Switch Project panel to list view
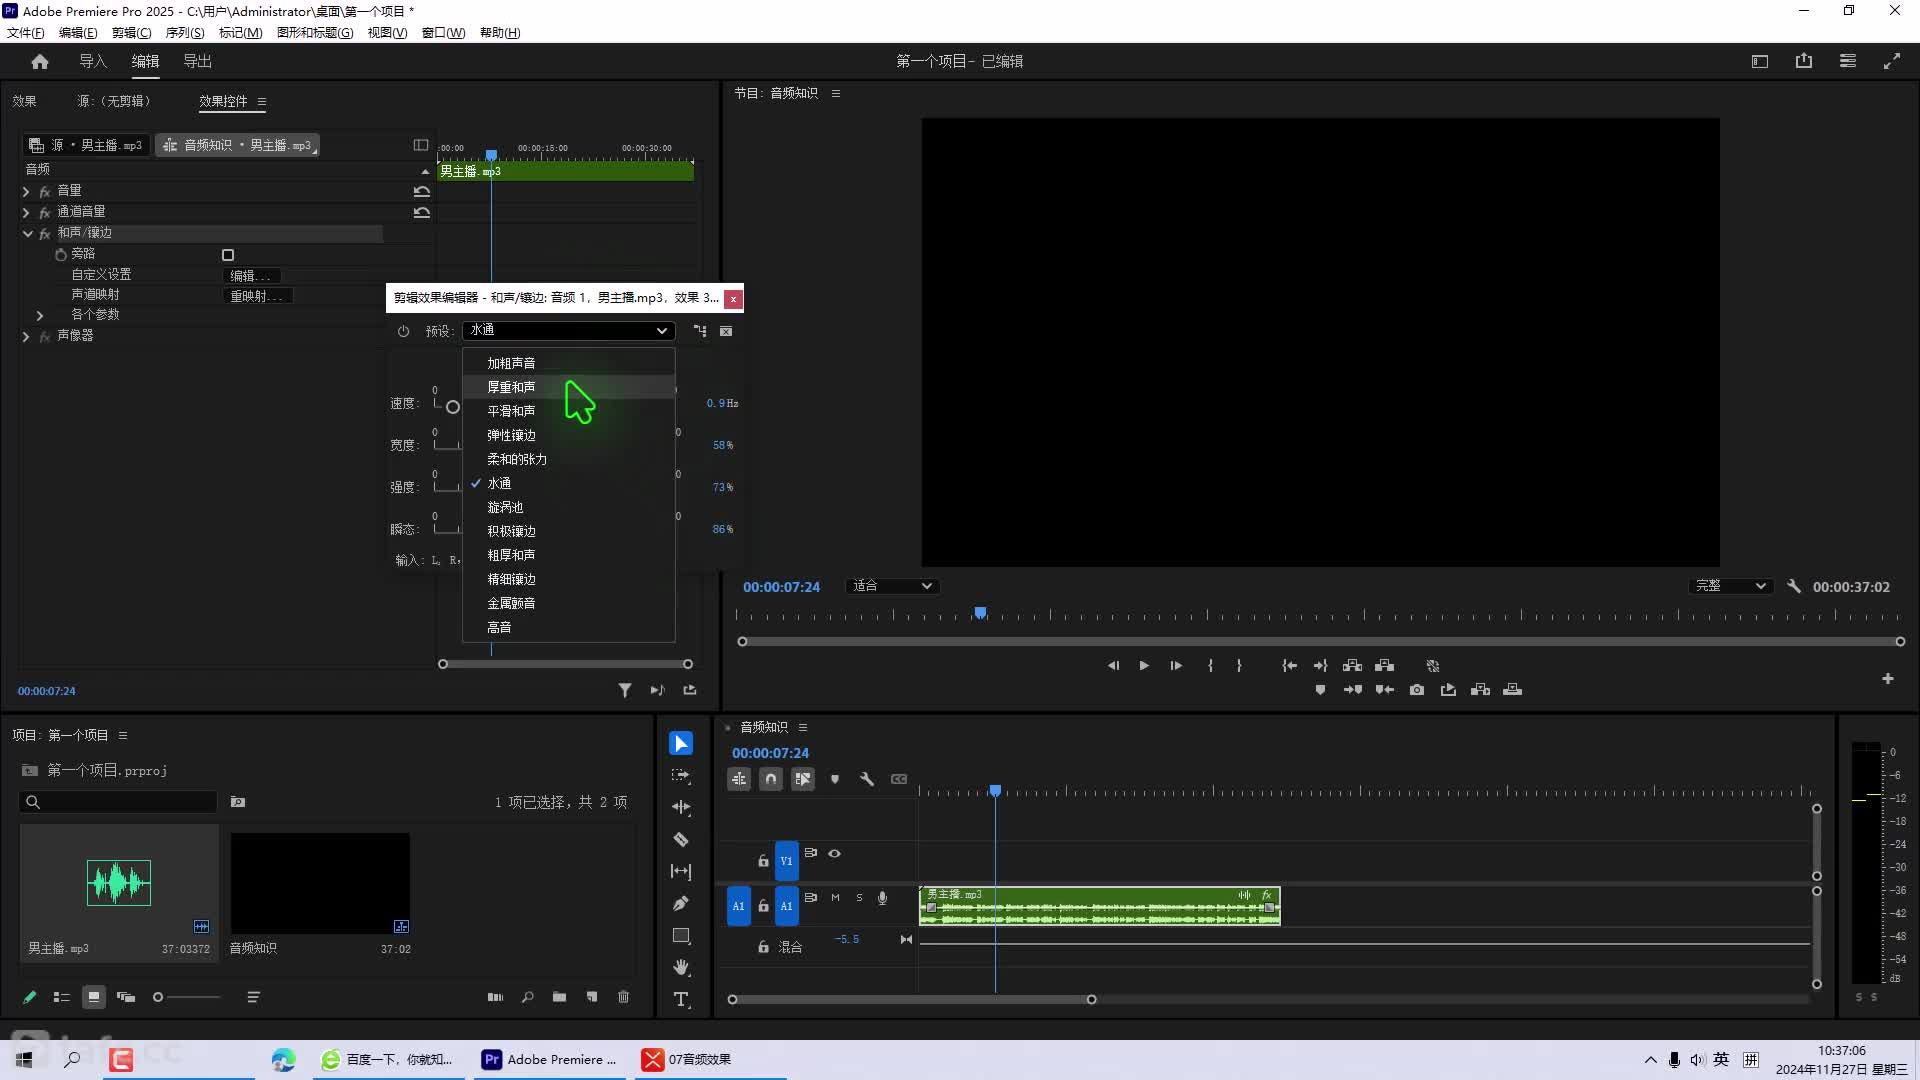This screenshot has height=1080, width=1920. click(62, 997)
